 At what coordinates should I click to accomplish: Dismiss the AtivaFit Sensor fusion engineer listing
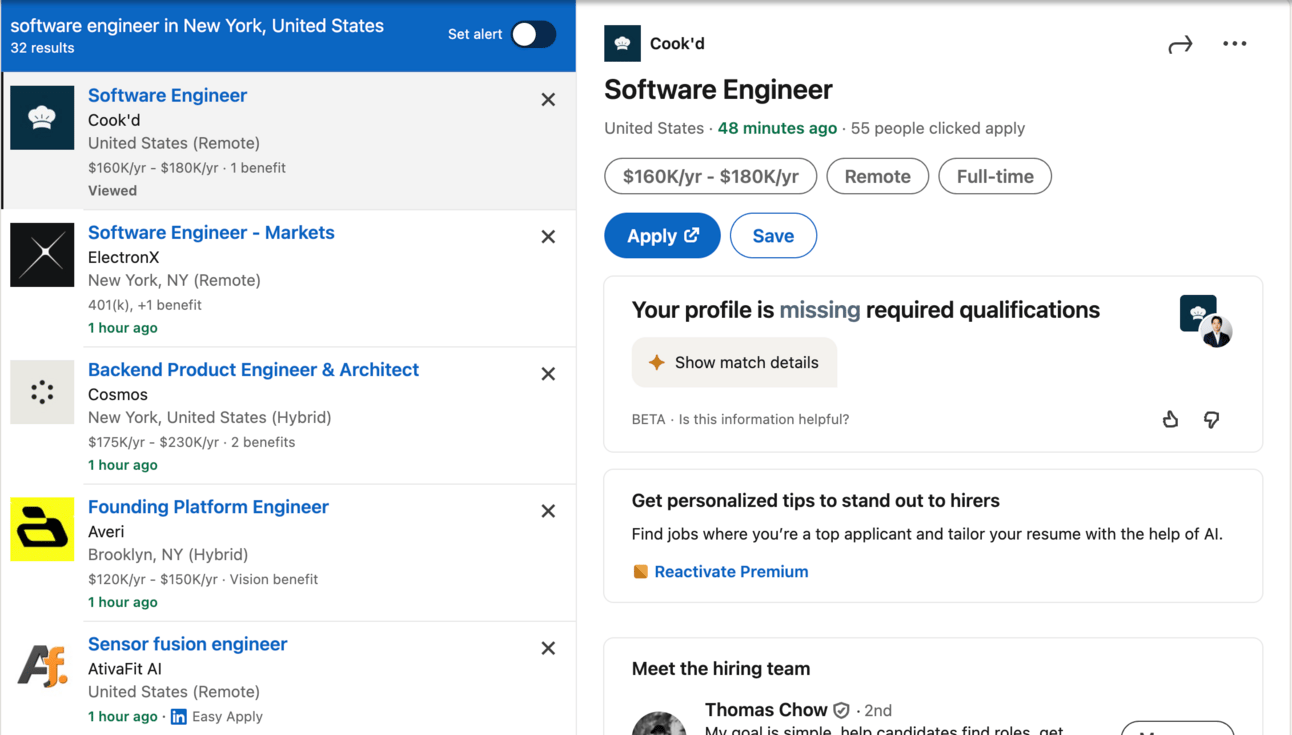(x=548, y=648)
